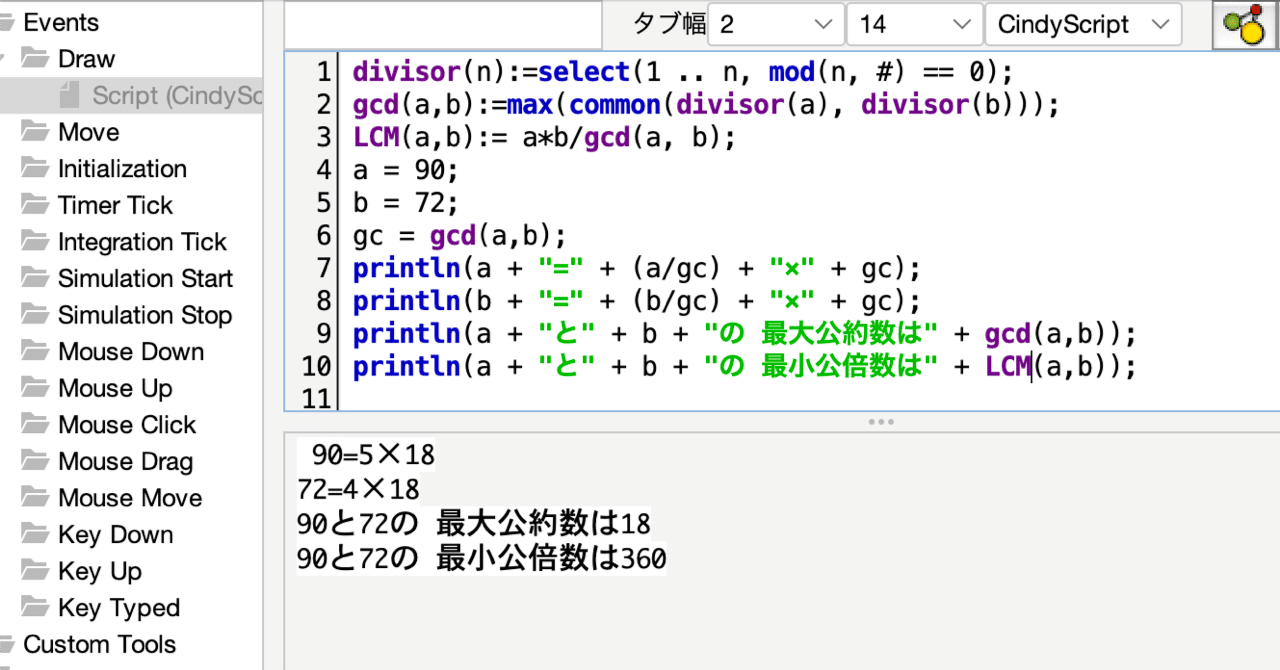
Task: Click the Integration Tick event icon
Action: (33, 241)
